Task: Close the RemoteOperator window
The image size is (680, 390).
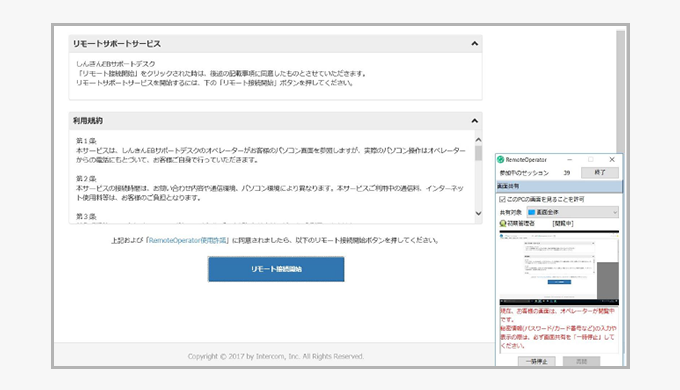Action: click(612, 160)
